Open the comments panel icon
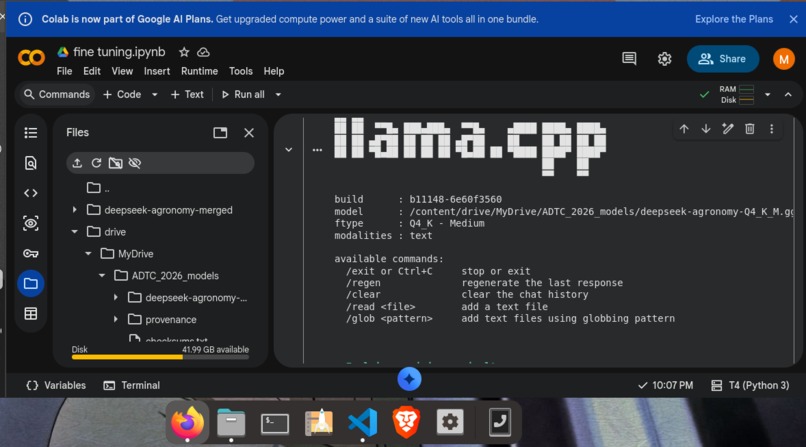This screenshot has height=447, width=806. point(629,59)
